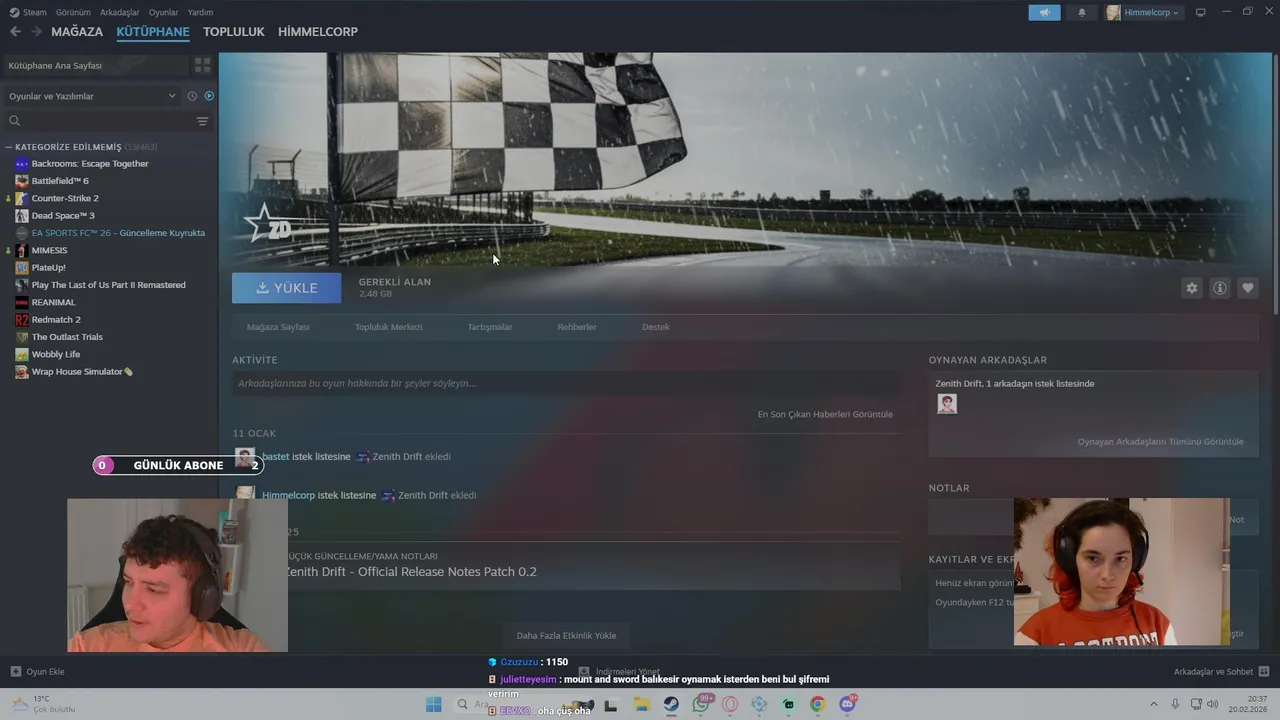Open the friend avatar under Oynayan Arkadaşlar
1280x720 pixels.
(947, 403)
